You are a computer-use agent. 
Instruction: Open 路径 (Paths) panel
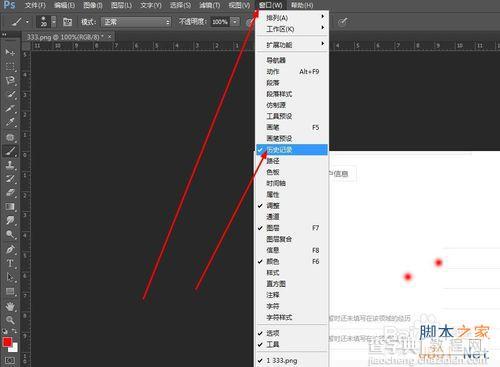[292, 161]
